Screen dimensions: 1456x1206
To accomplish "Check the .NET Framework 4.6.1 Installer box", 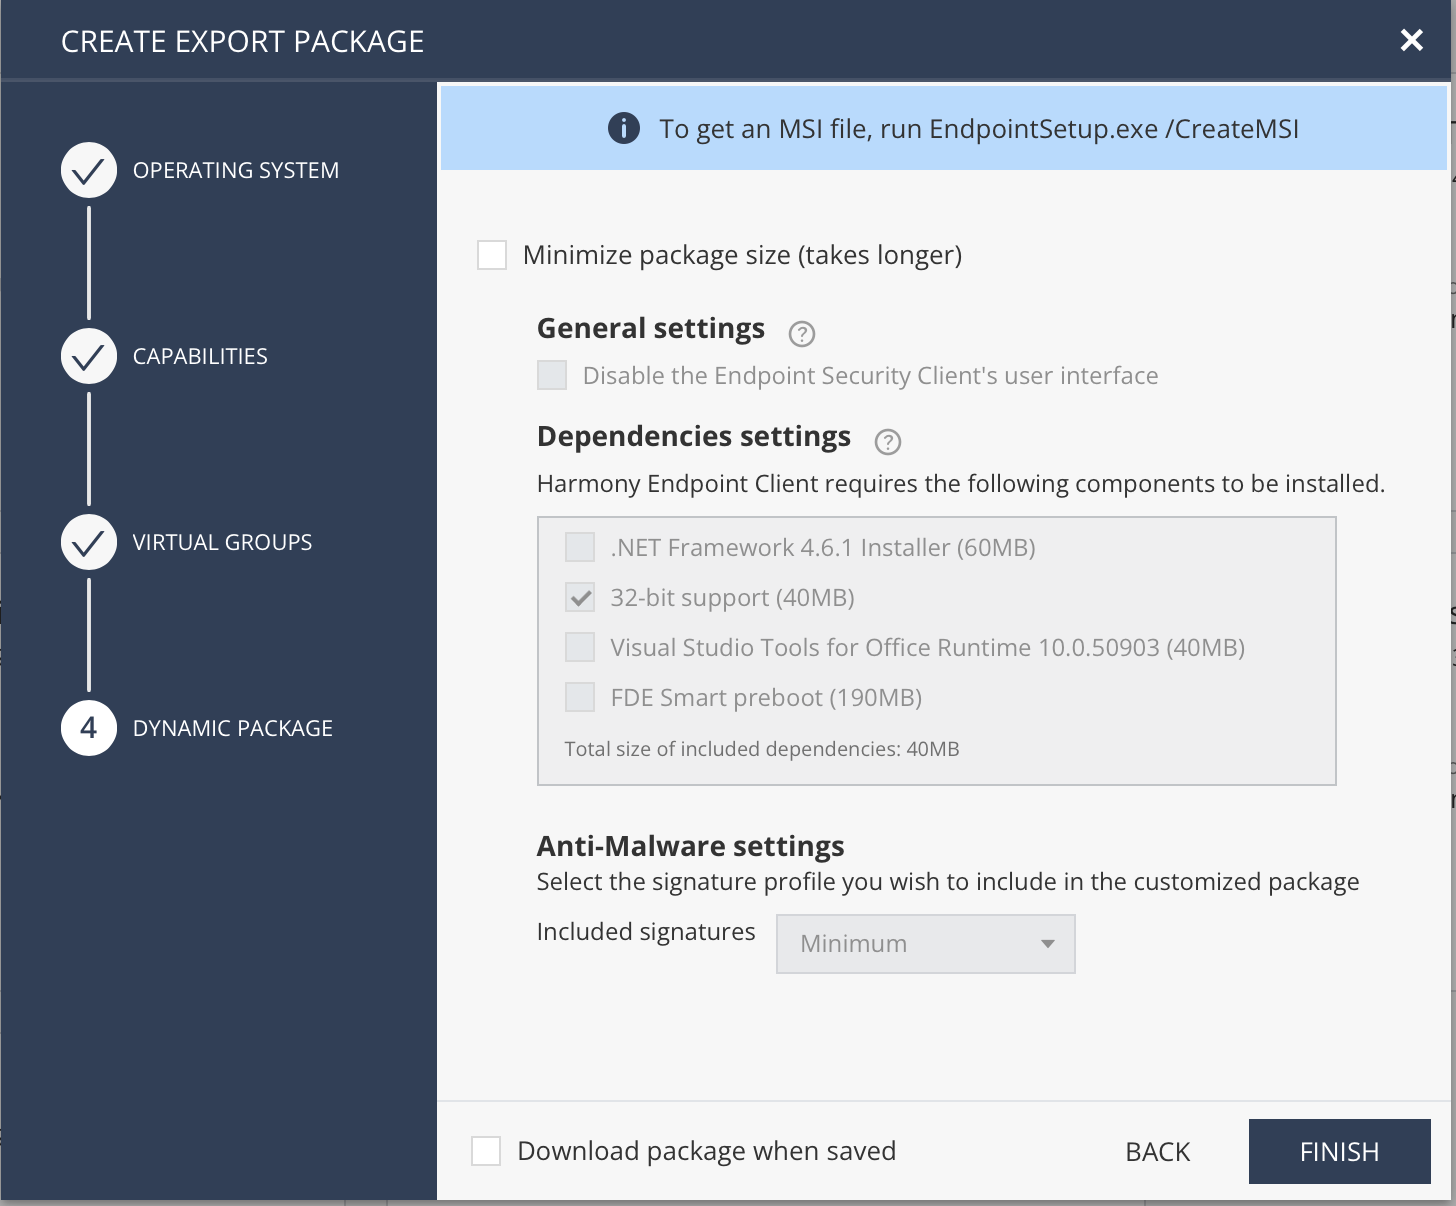I will click(x=580, y=548).
